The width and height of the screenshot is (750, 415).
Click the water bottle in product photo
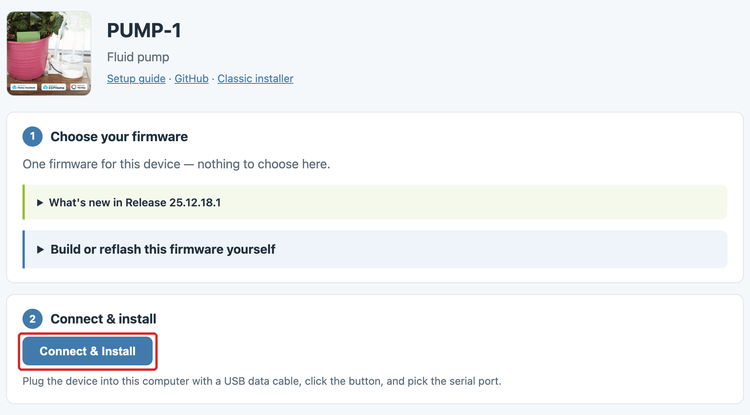[x=72, y=48]
